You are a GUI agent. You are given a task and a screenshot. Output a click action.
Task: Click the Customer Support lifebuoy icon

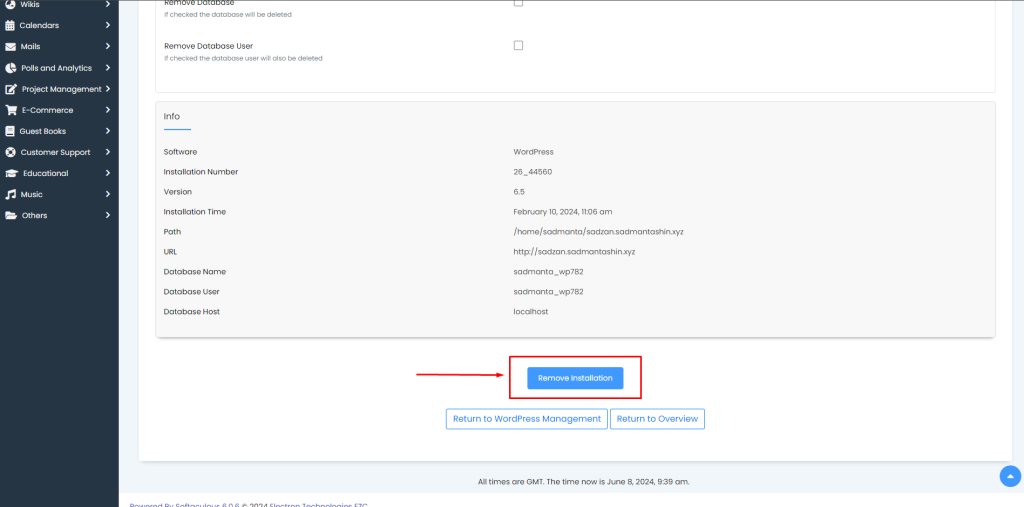[10, 152]
